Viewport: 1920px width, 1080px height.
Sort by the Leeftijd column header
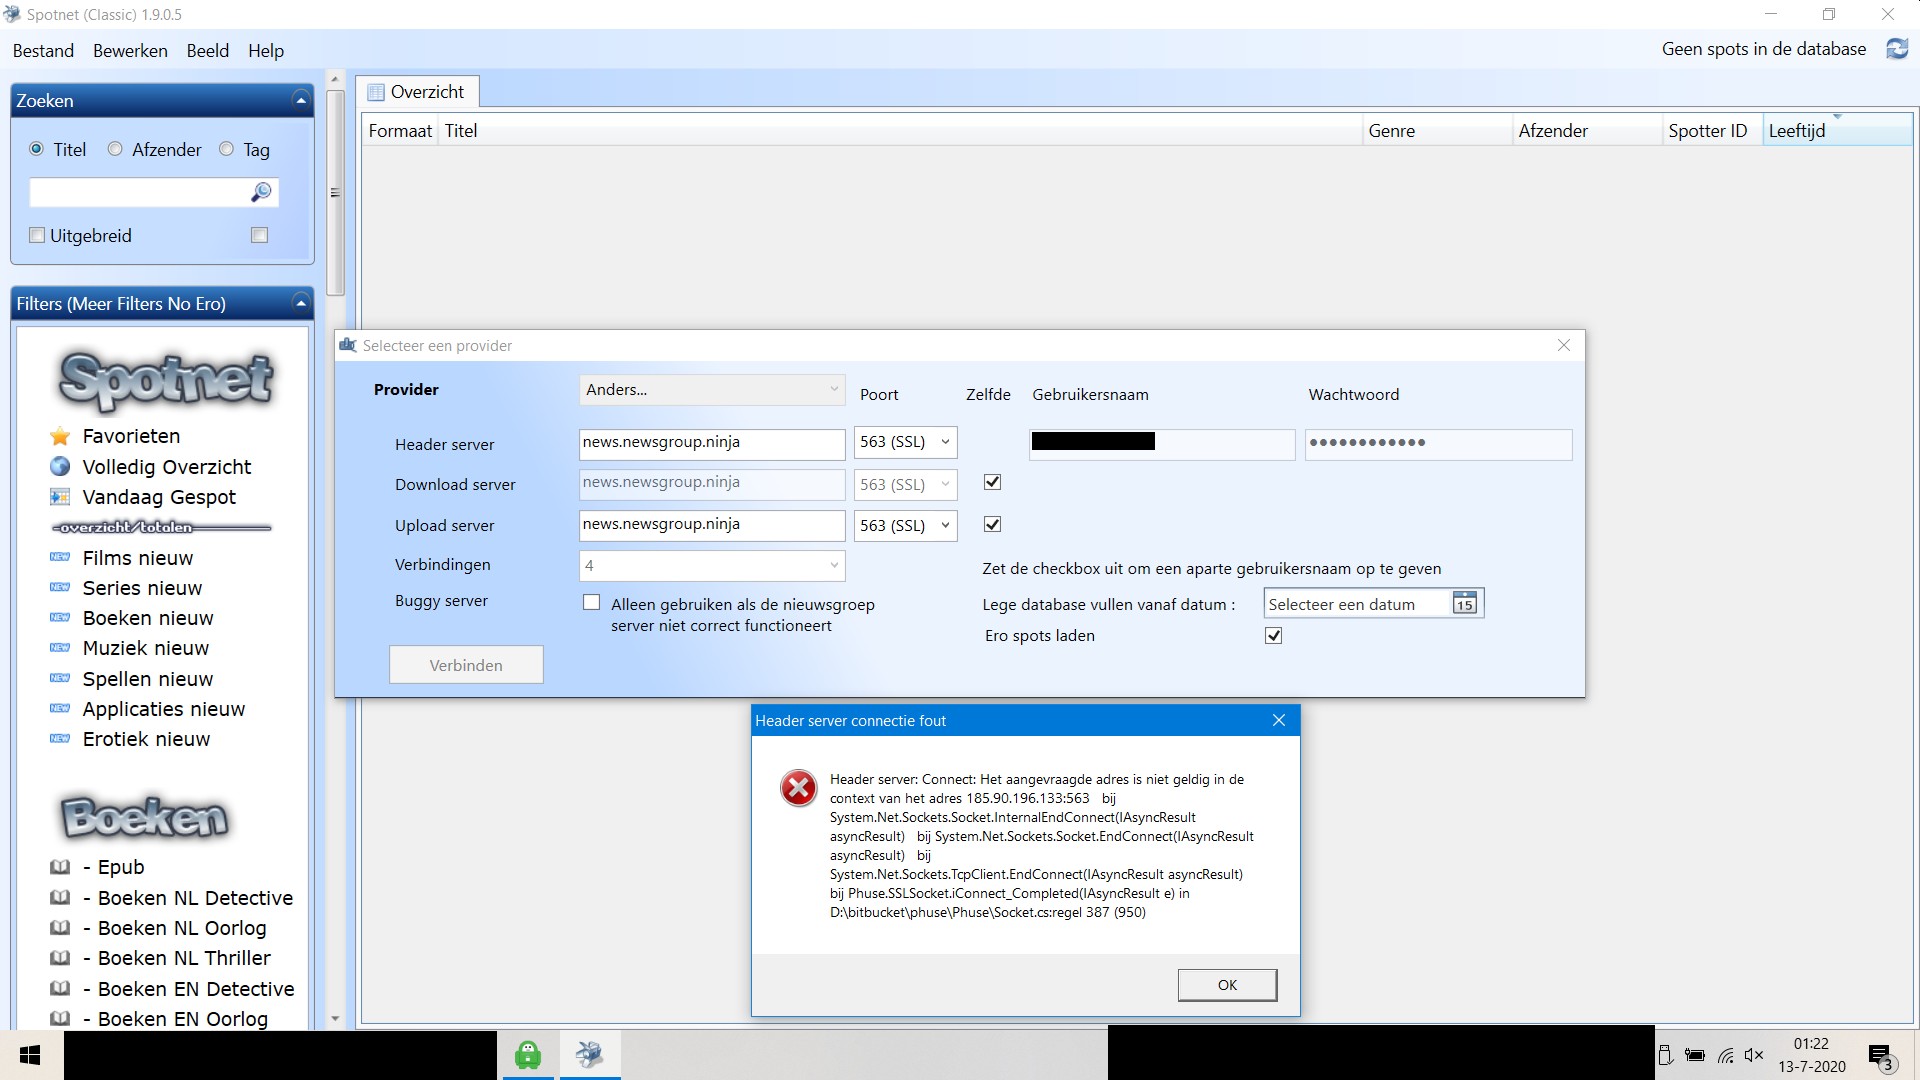[x=1836, y=130]
